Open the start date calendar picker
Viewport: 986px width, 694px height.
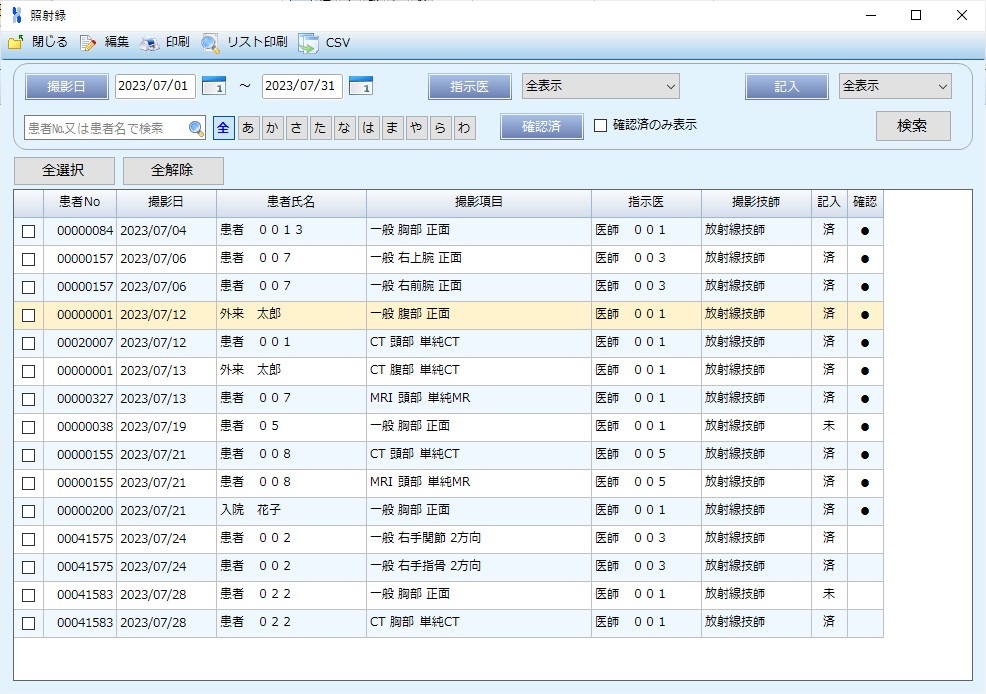point(213,86)
